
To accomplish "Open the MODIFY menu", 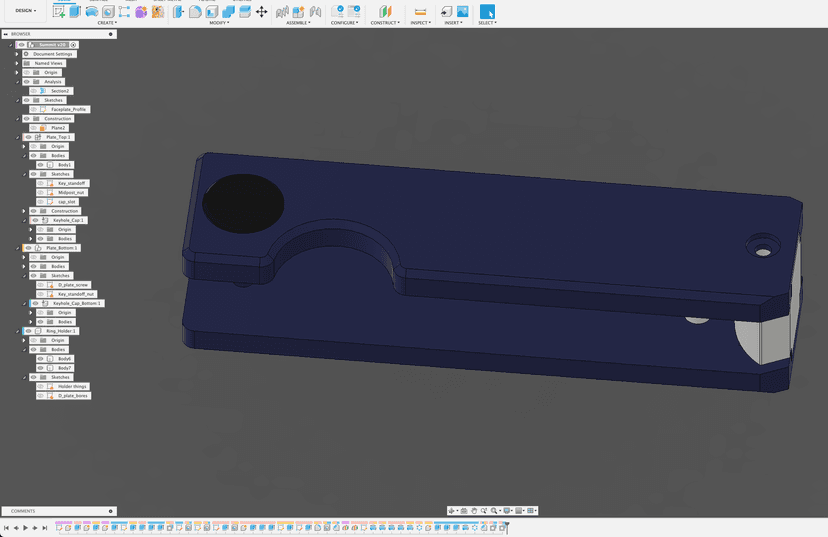I will coord(219,23).
